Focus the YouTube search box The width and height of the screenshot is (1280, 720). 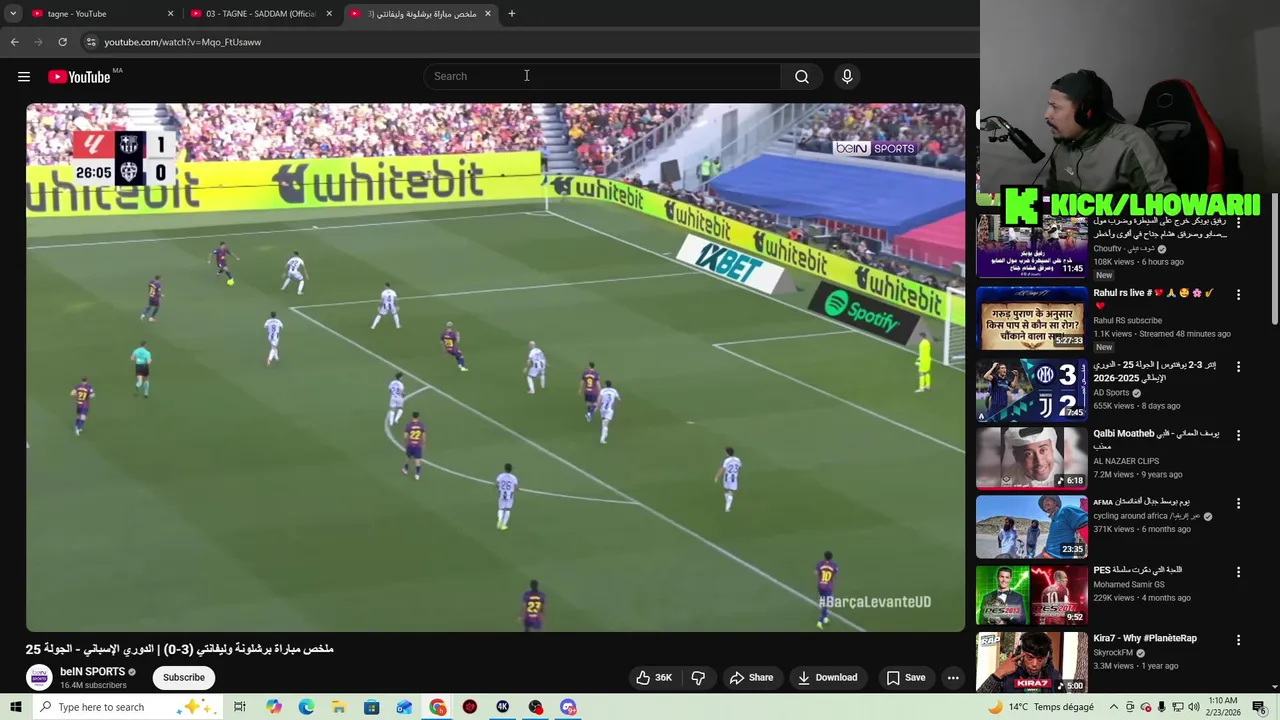pyautogui.click(x=603, y=77)
